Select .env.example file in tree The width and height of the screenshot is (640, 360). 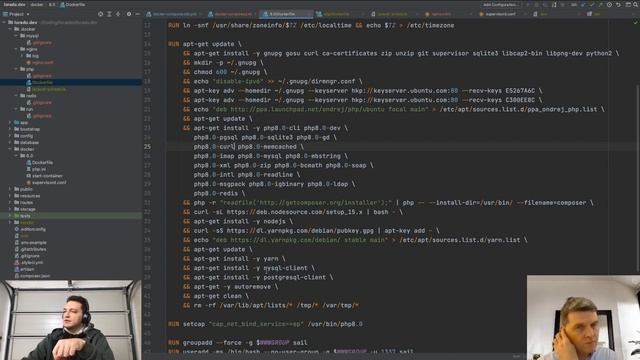tap(31, 242)
